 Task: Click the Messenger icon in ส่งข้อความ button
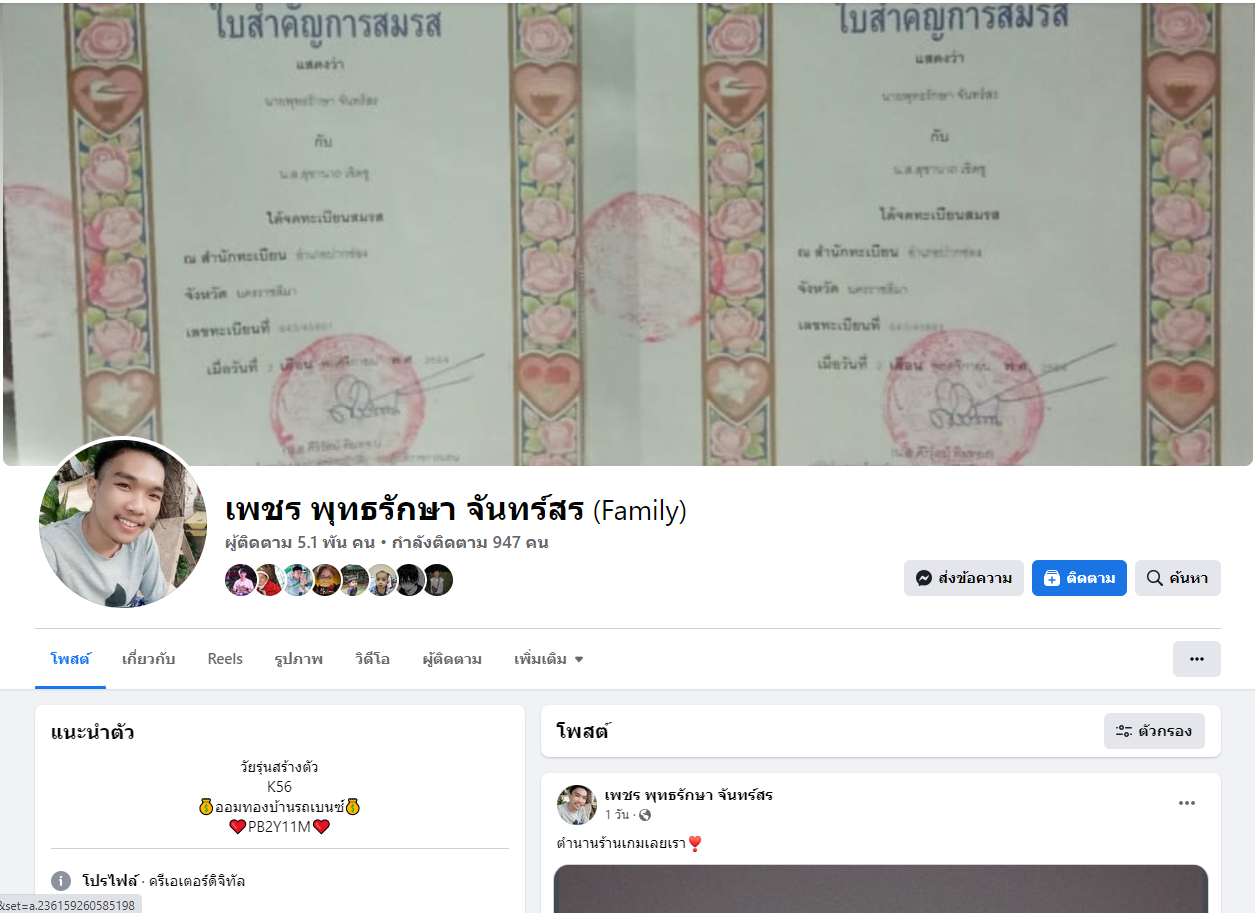(x=925, y=578)
